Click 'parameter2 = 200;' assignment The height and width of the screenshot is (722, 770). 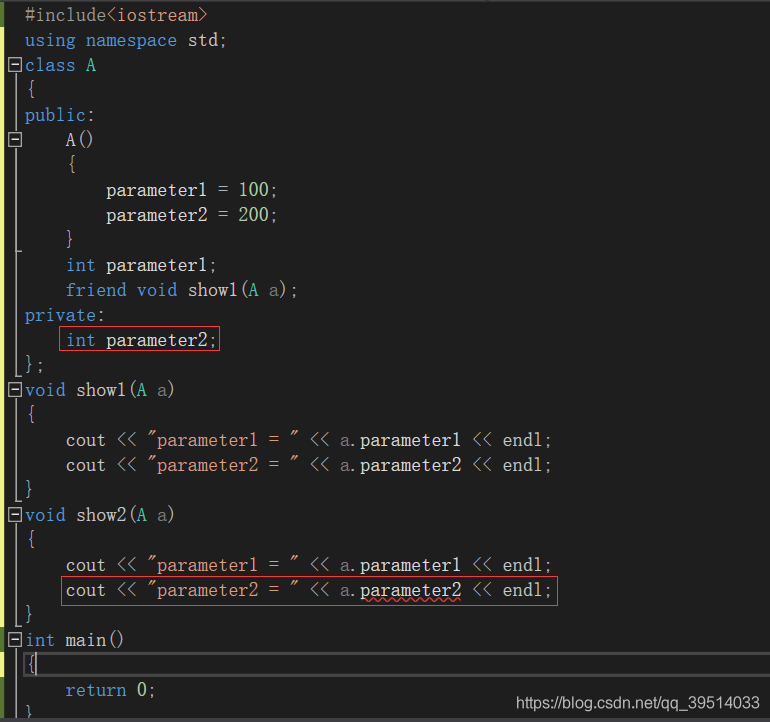[192, 215]
